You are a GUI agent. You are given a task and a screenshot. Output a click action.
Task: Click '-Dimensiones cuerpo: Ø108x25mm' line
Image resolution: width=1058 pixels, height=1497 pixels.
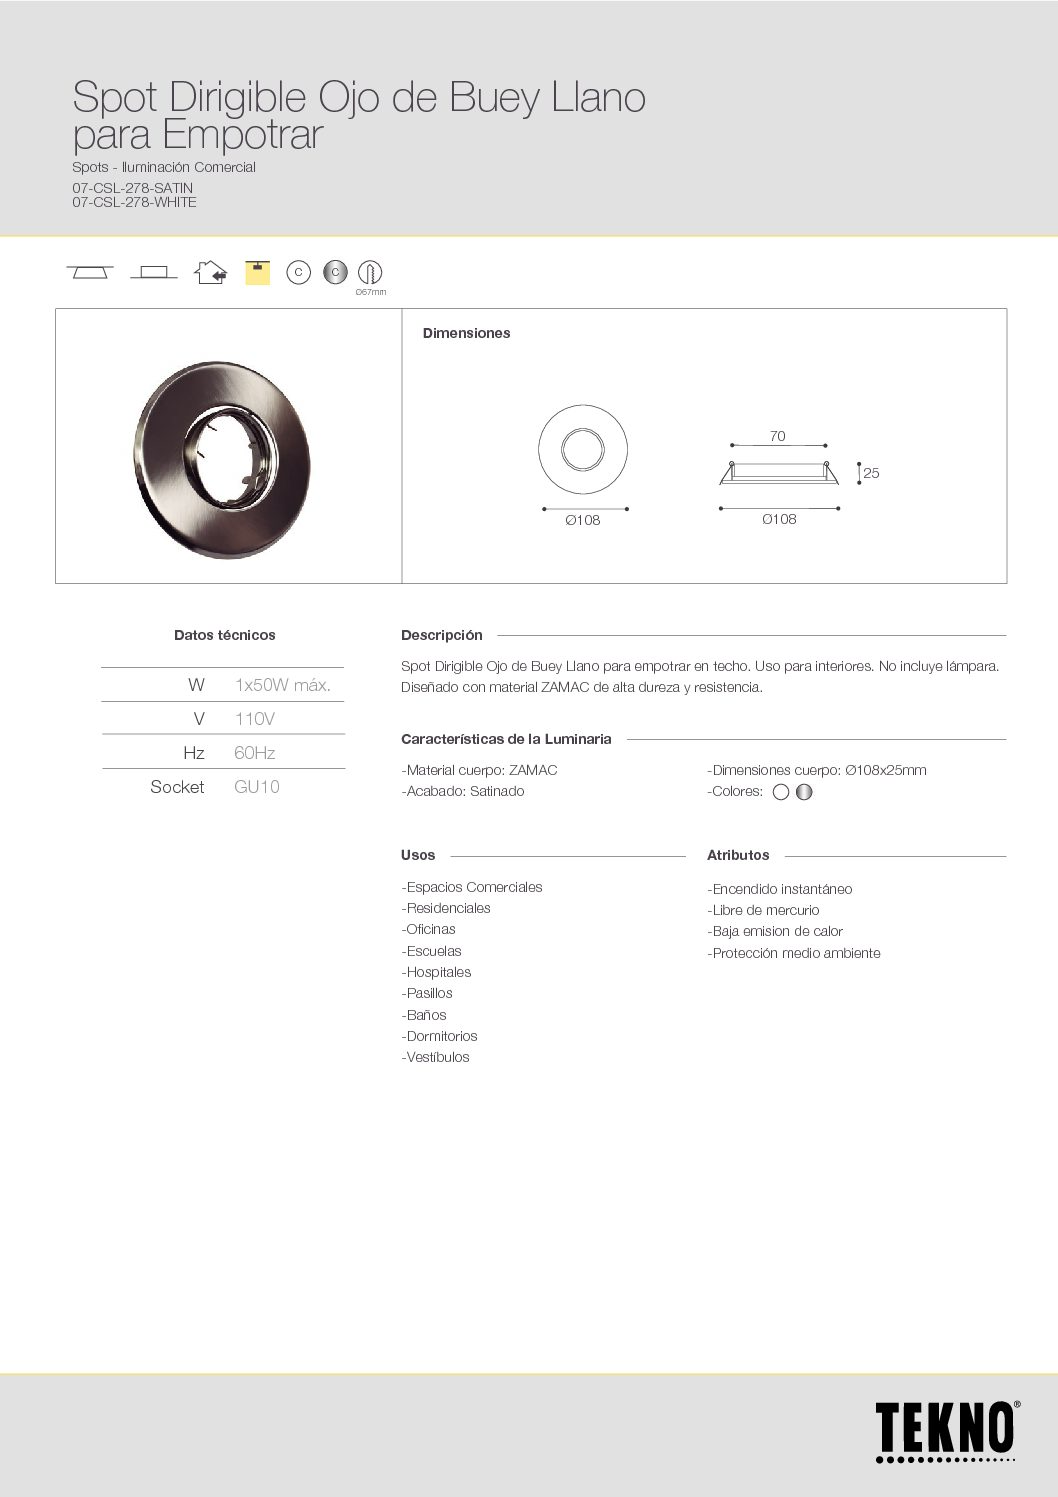[817, 770]
